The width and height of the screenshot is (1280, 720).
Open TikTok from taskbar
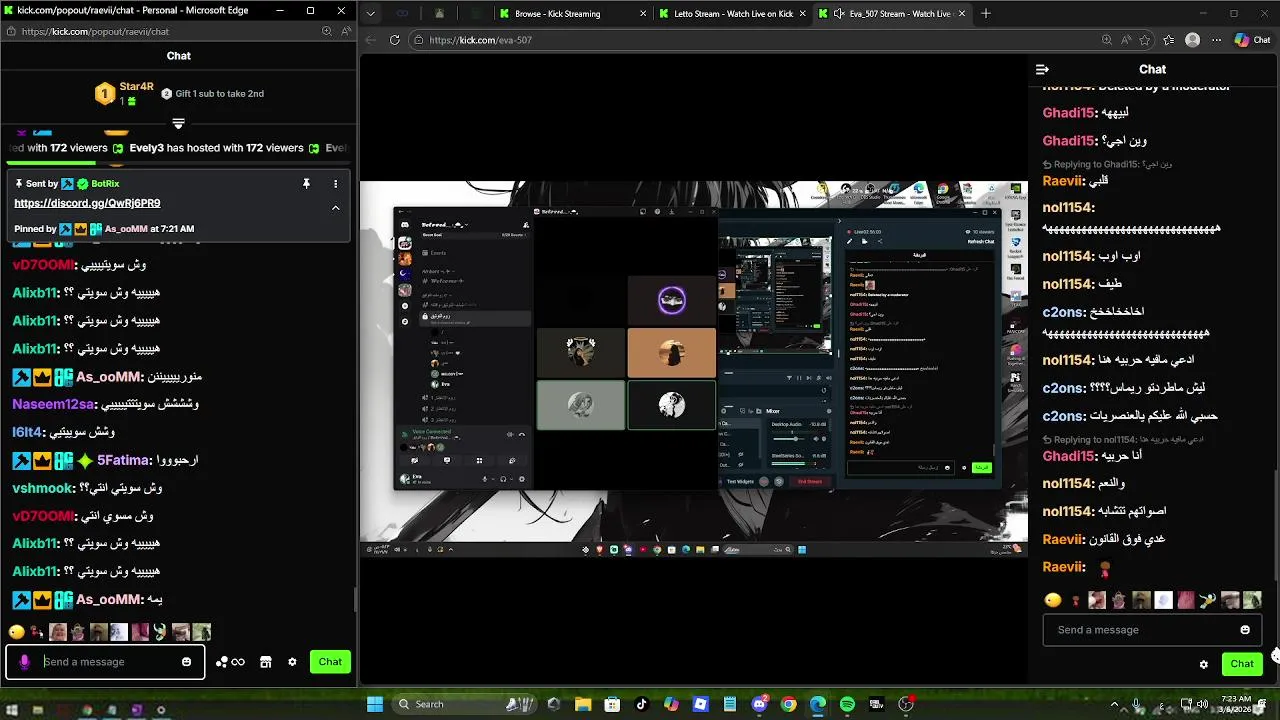(x=642, y=704)
